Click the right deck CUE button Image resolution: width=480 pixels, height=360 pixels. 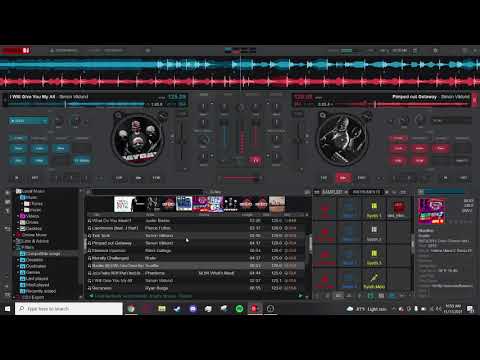tap(324, 178)
